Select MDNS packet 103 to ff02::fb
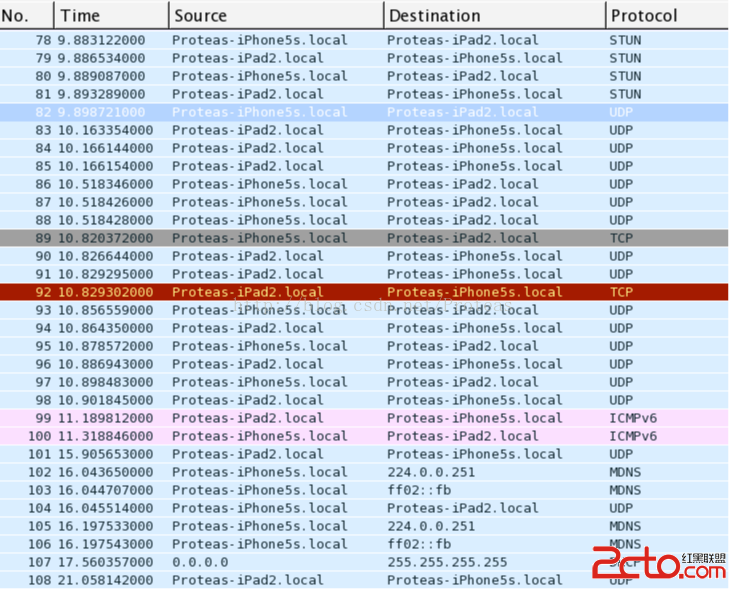 tap(364, 490)
